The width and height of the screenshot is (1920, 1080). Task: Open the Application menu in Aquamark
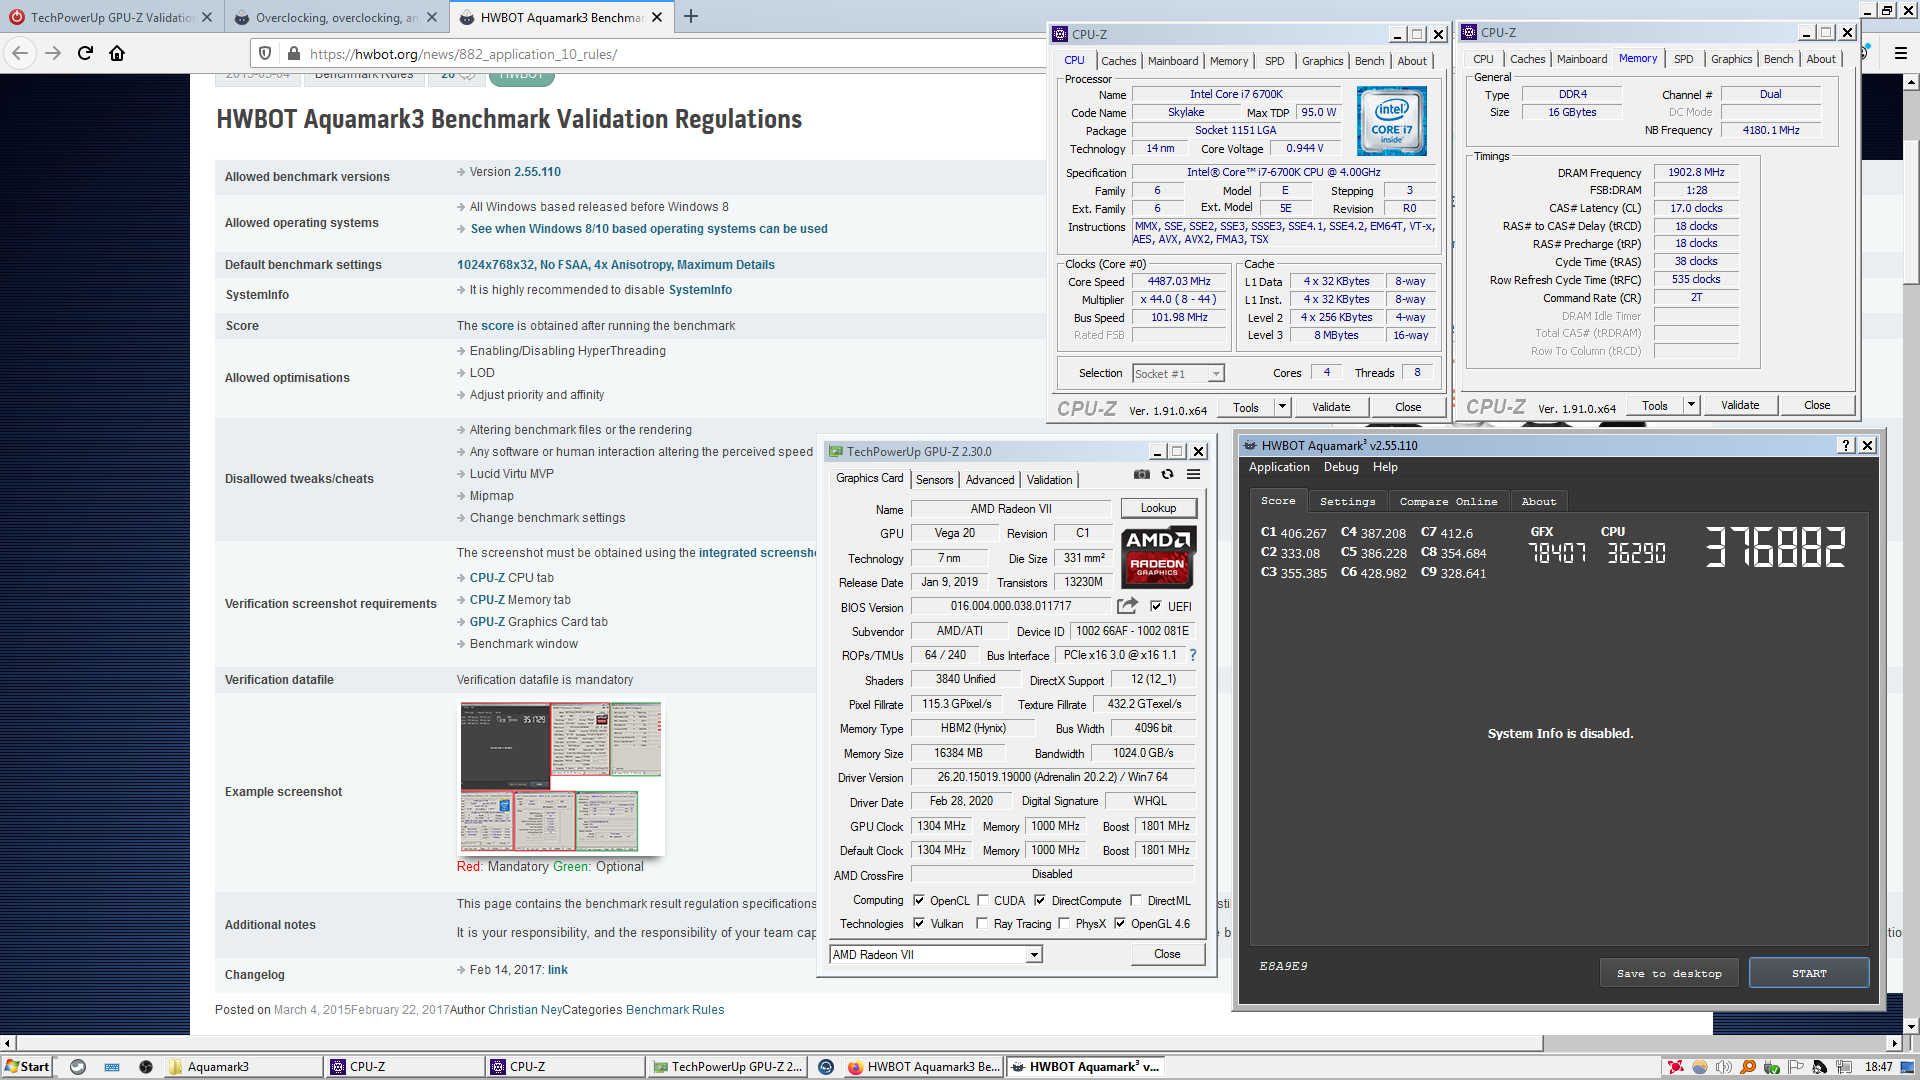pos(1279,467)
